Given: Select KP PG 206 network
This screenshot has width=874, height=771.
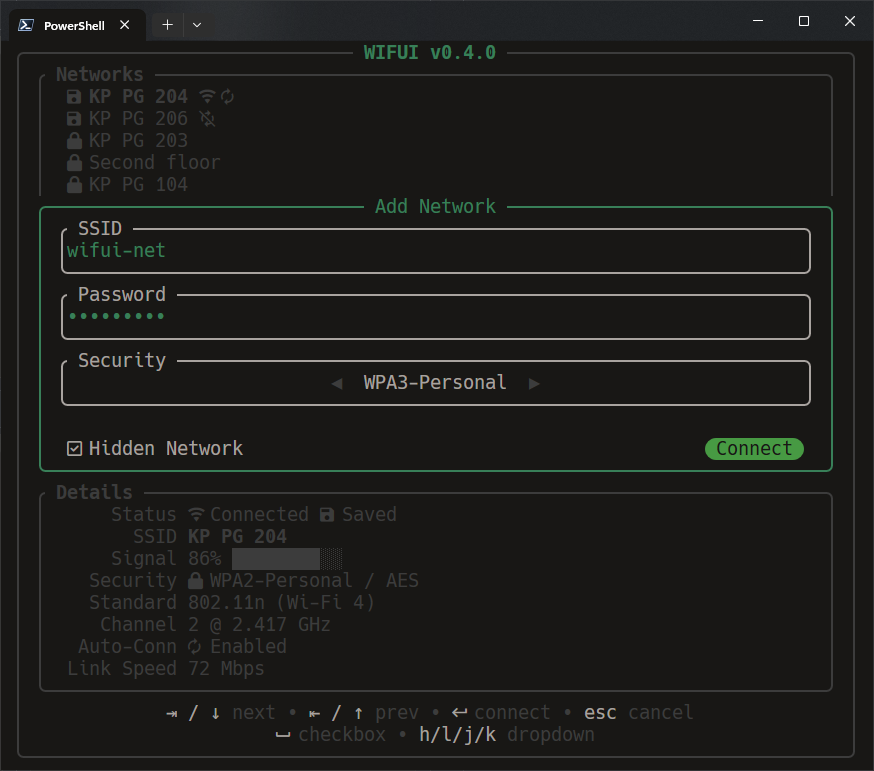Looking at the screenshot, I should point(138,118).
